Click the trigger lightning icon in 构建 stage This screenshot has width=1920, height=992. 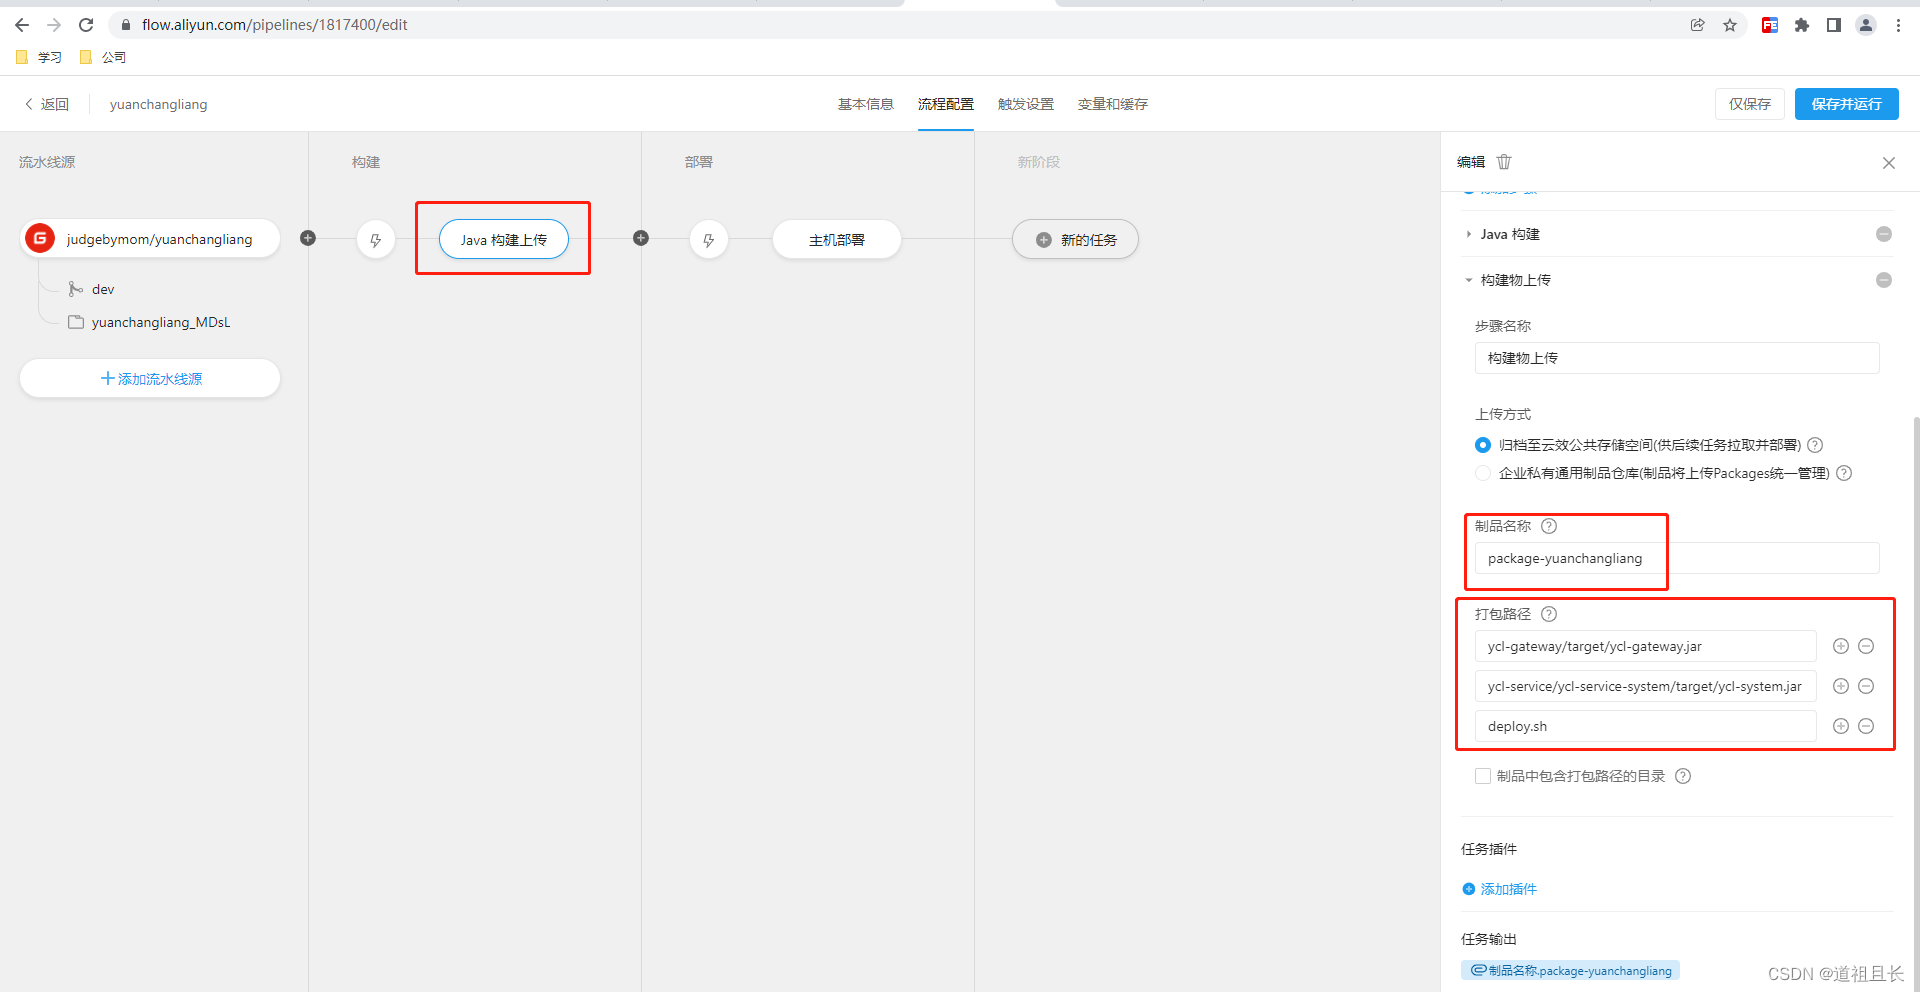[x=376, y=240]
